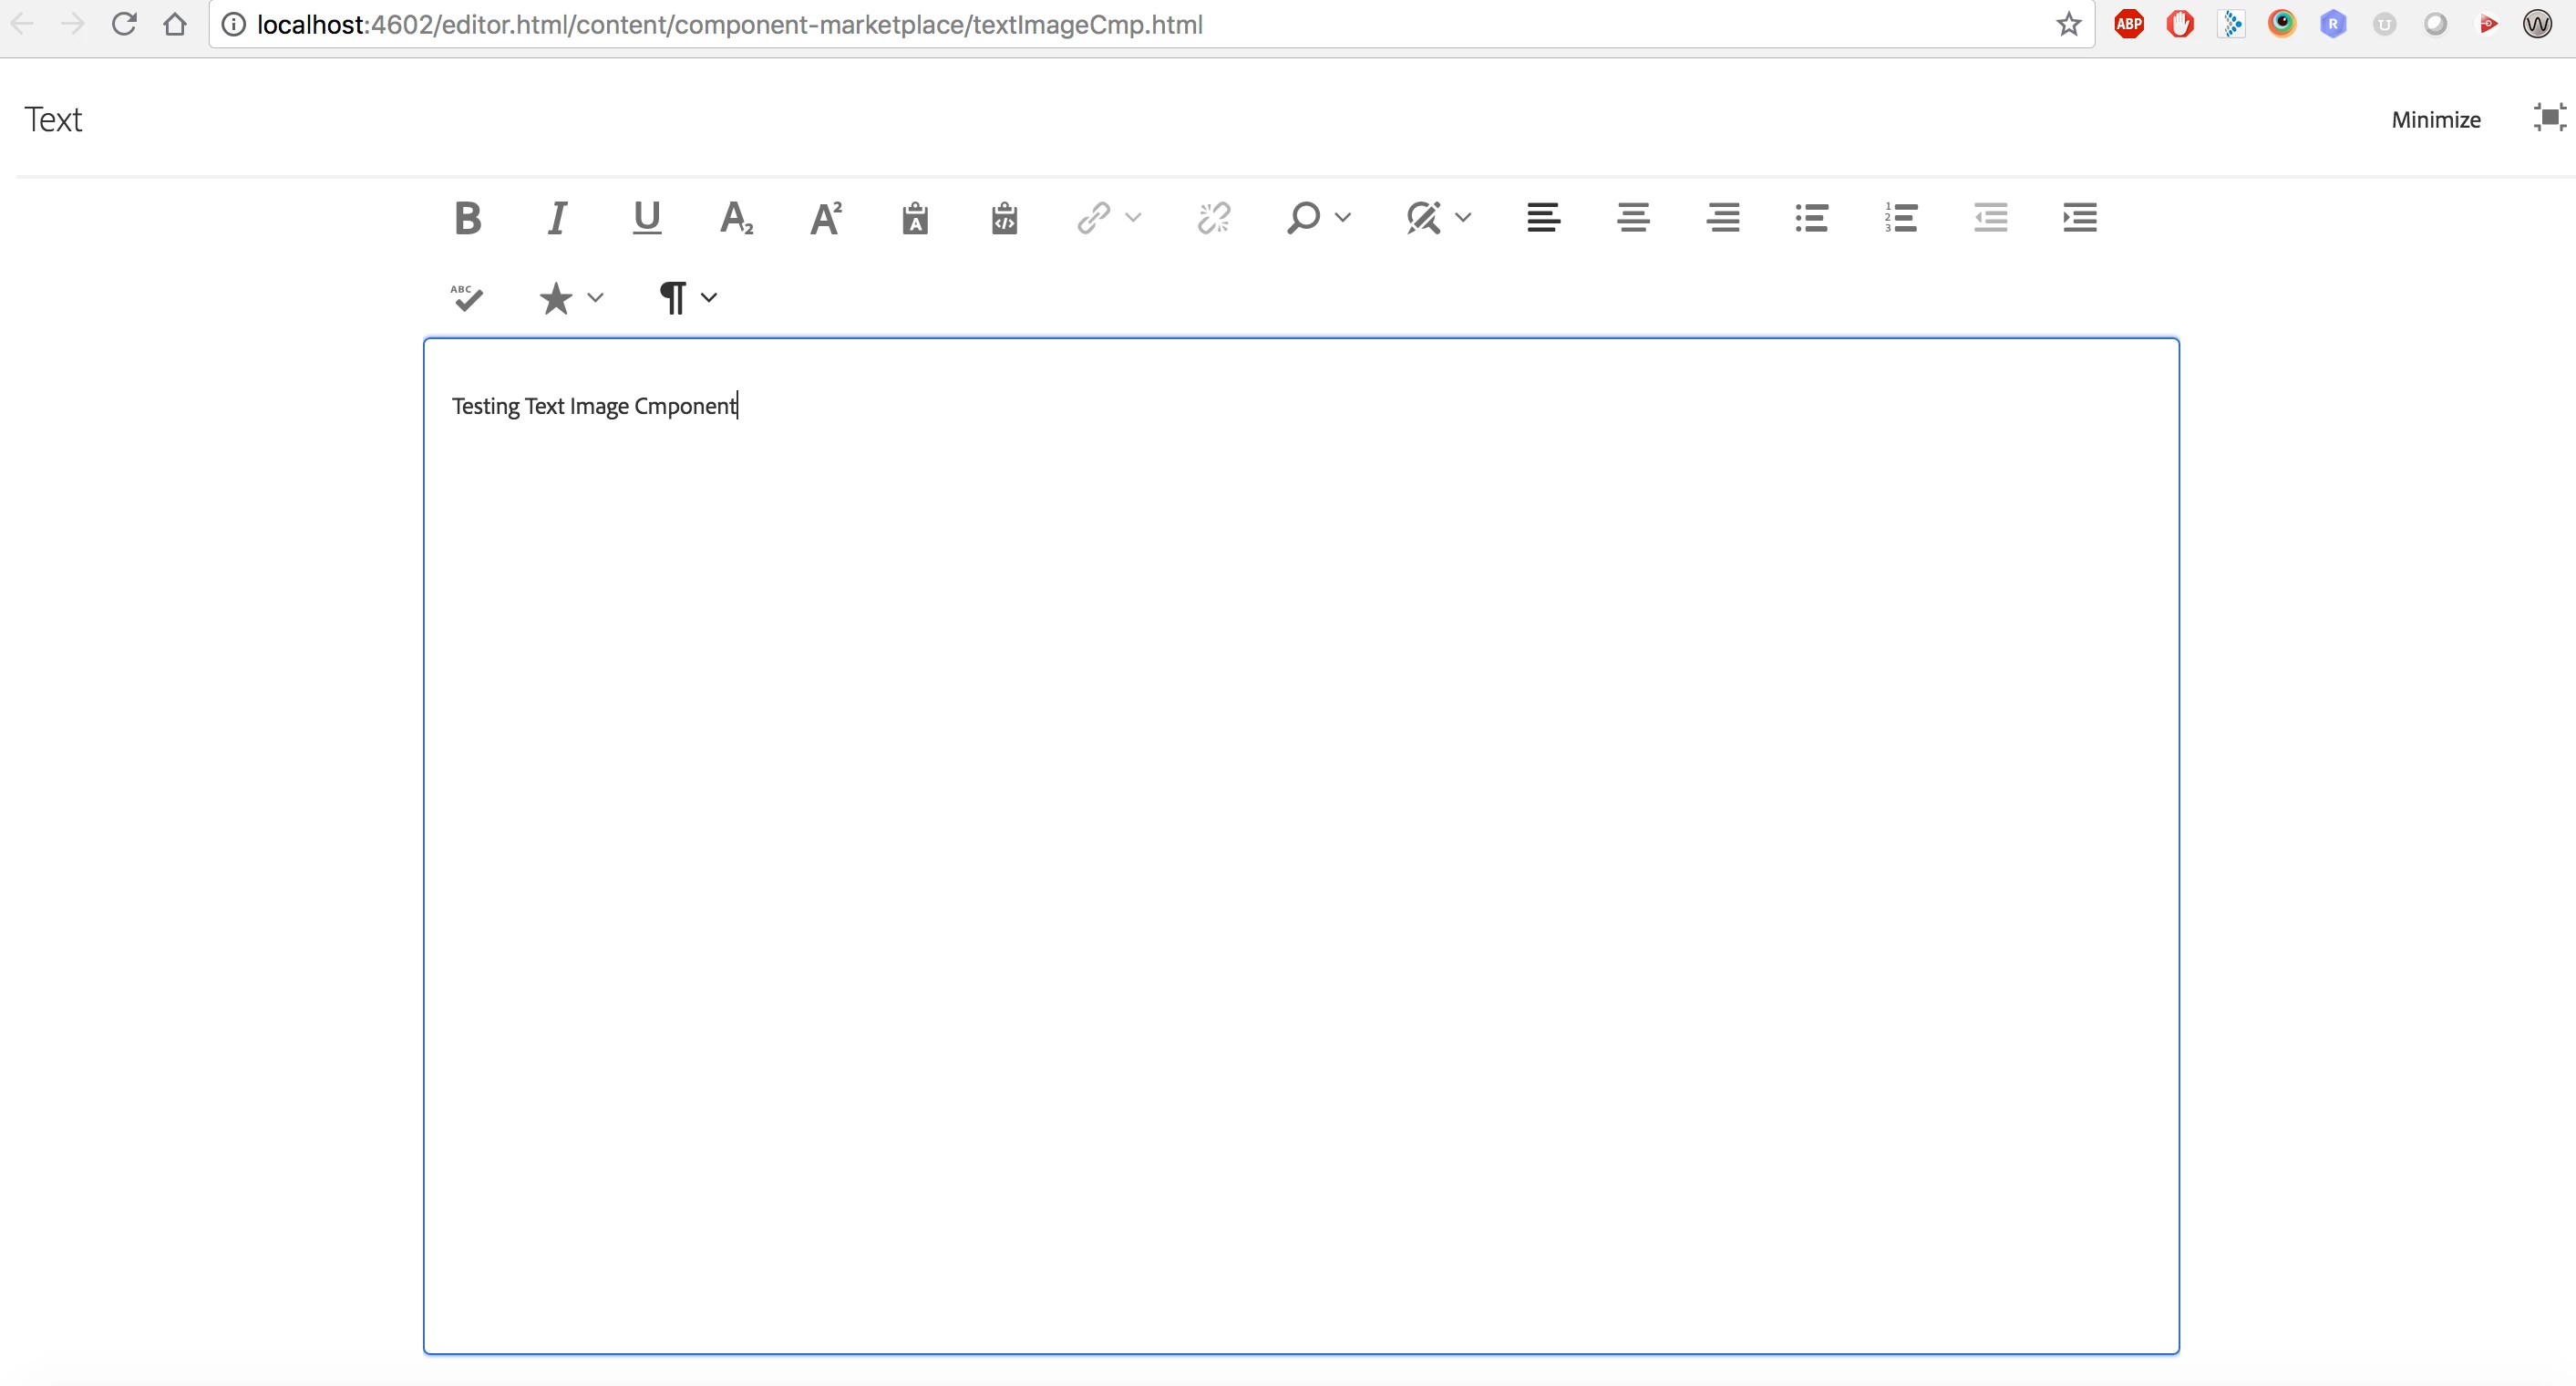The height and width of the screenshot is (1386, 2576).
Task: Toggle italic text style
Action: pos(557,218)
